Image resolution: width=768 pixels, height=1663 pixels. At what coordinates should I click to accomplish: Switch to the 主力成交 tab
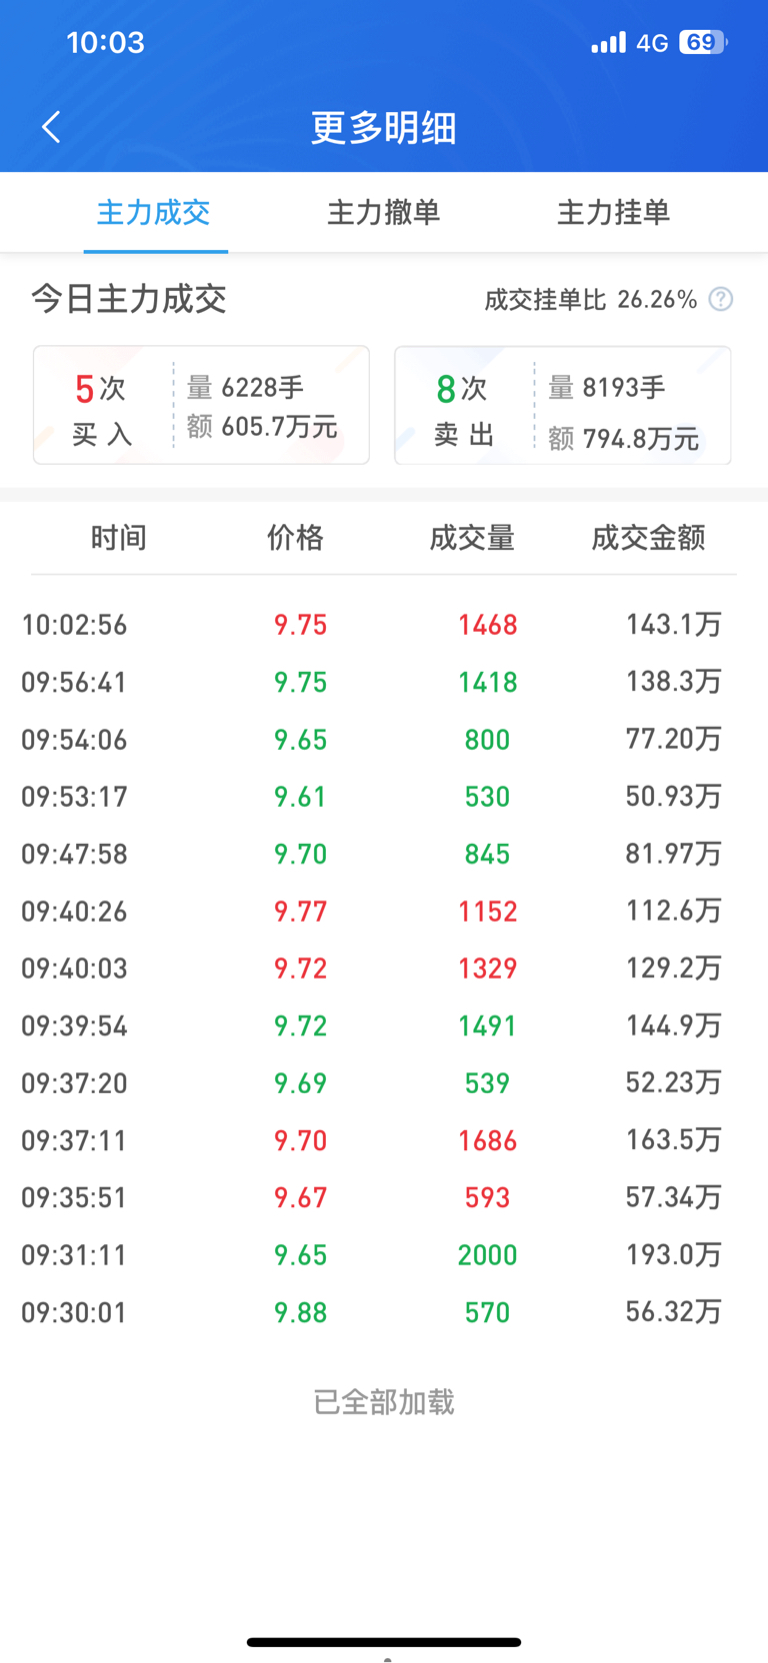(154, 212)
